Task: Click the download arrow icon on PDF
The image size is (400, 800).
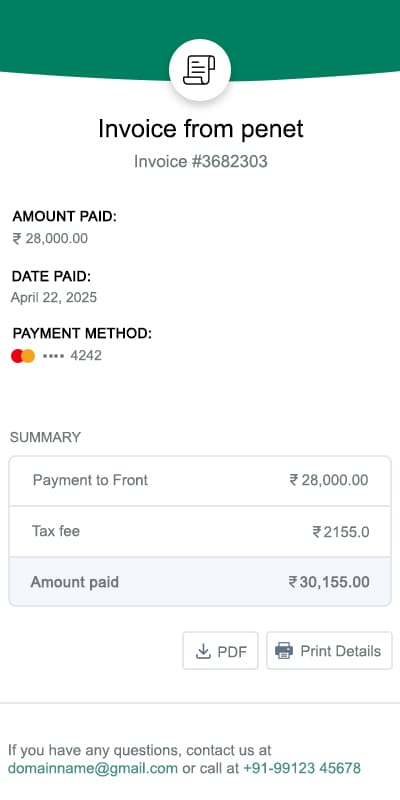Action: (x=203, y=651)
